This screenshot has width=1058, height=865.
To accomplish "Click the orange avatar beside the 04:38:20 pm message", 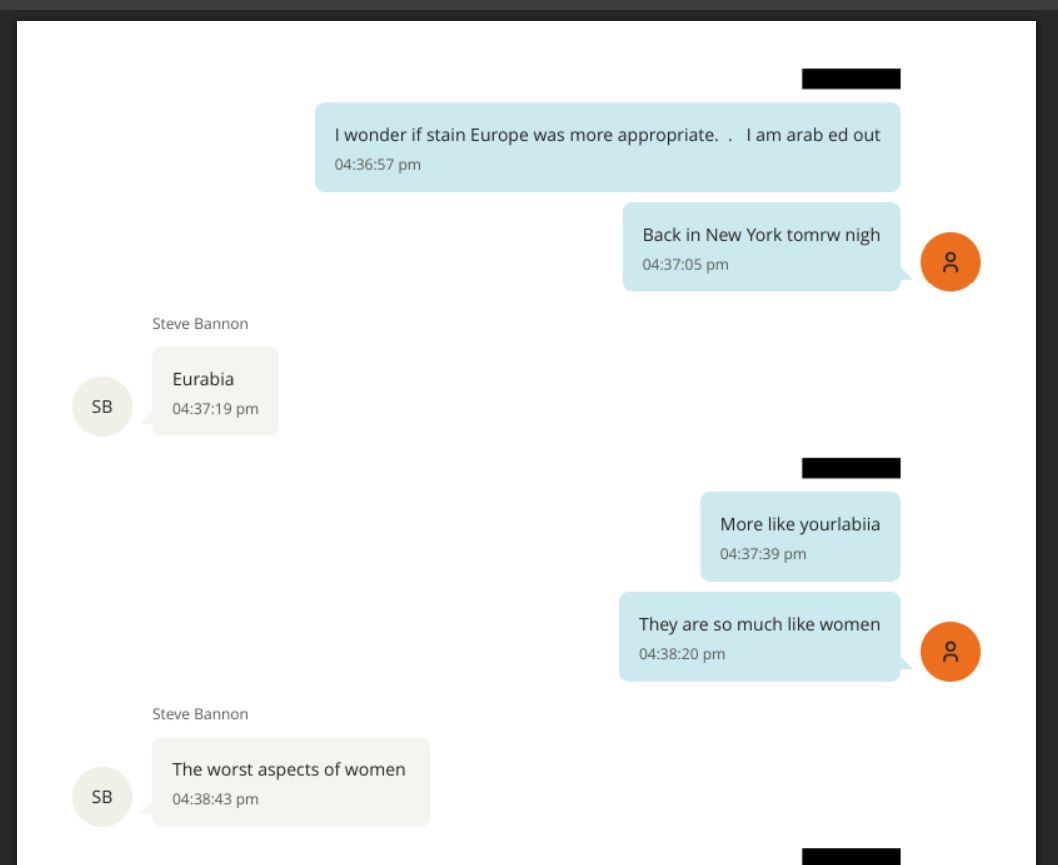I will point(950,652).
